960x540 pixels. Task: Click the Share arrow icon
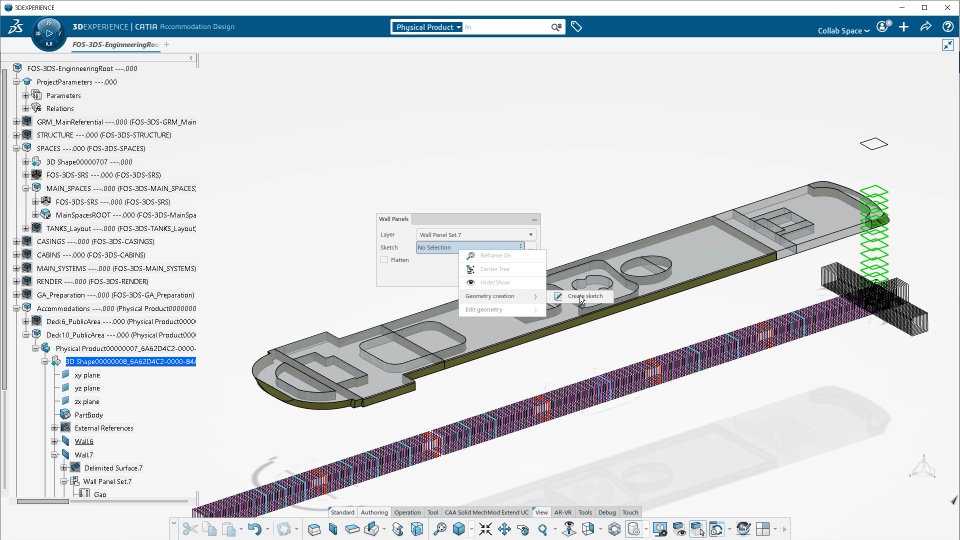tap(926, 26)
